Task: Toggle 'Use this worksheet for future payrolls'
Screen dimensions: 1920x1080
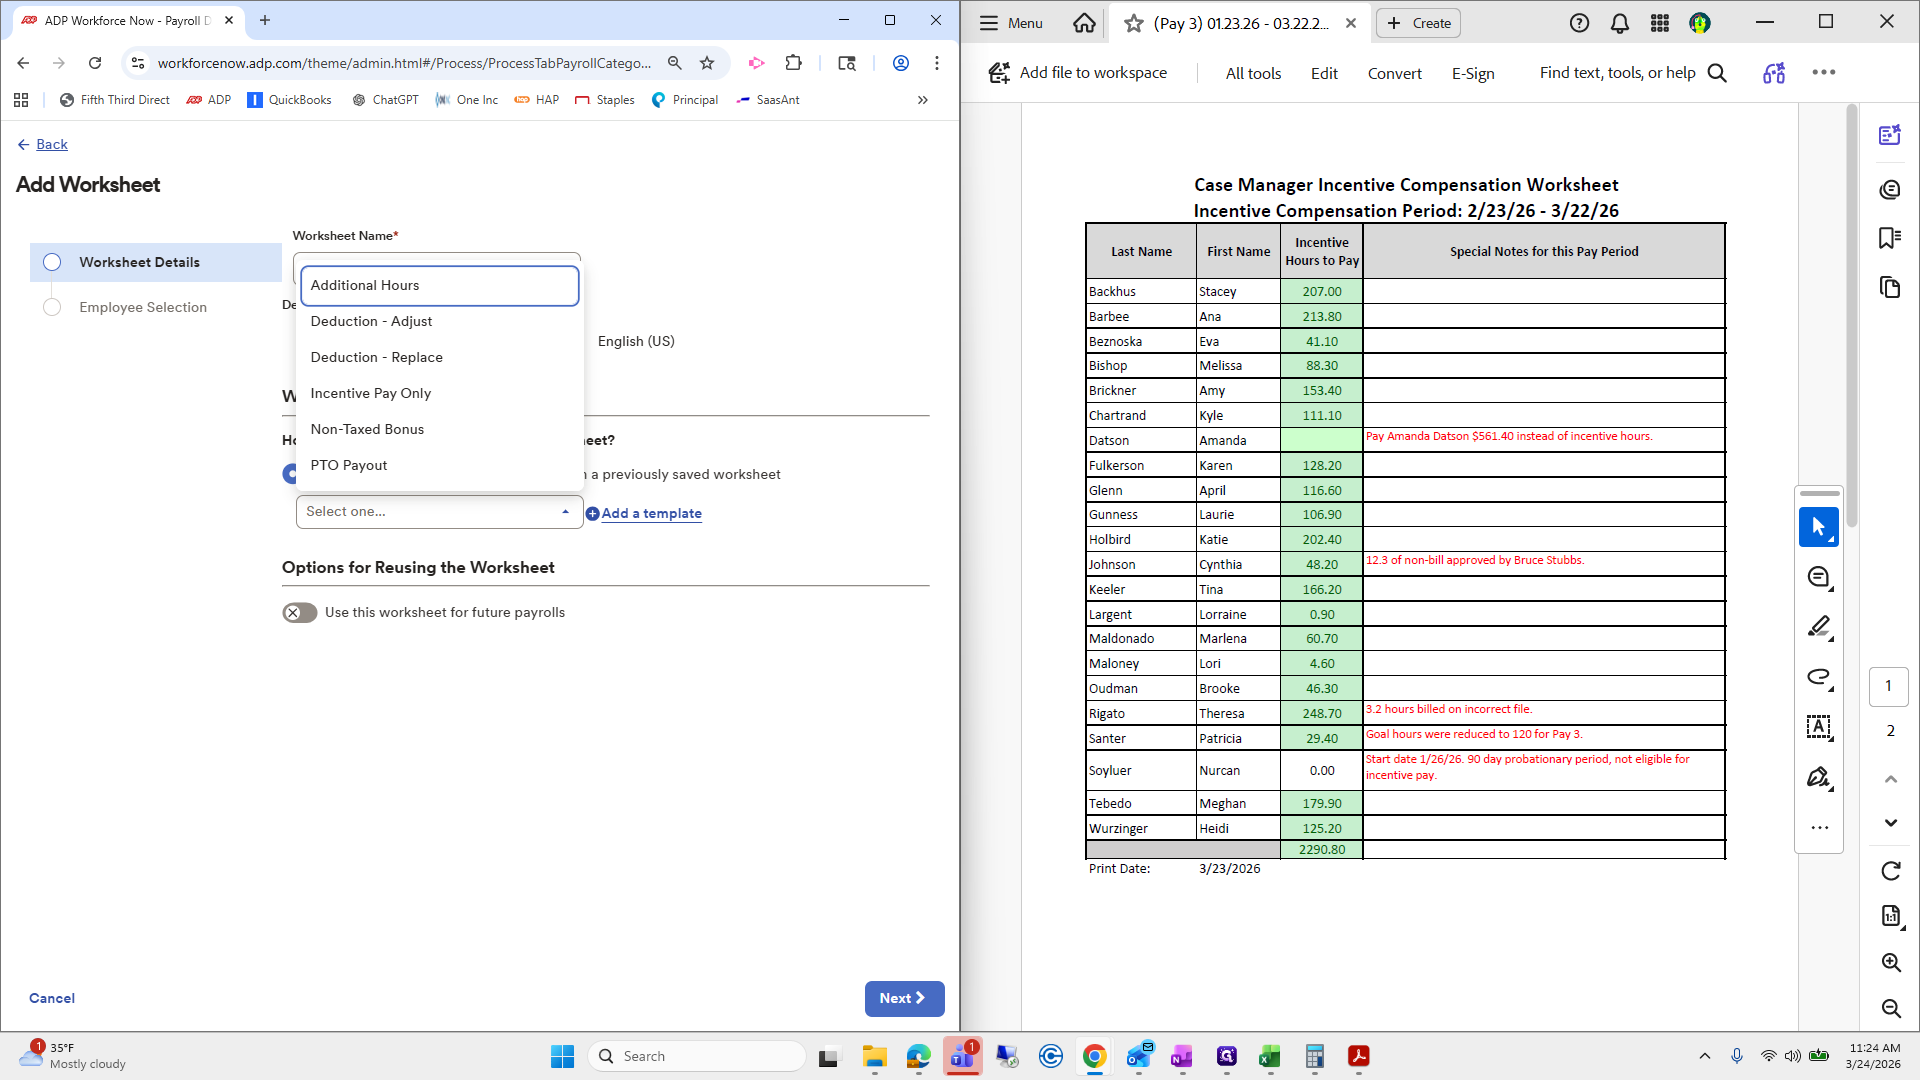Action: [x=299, y=613]
